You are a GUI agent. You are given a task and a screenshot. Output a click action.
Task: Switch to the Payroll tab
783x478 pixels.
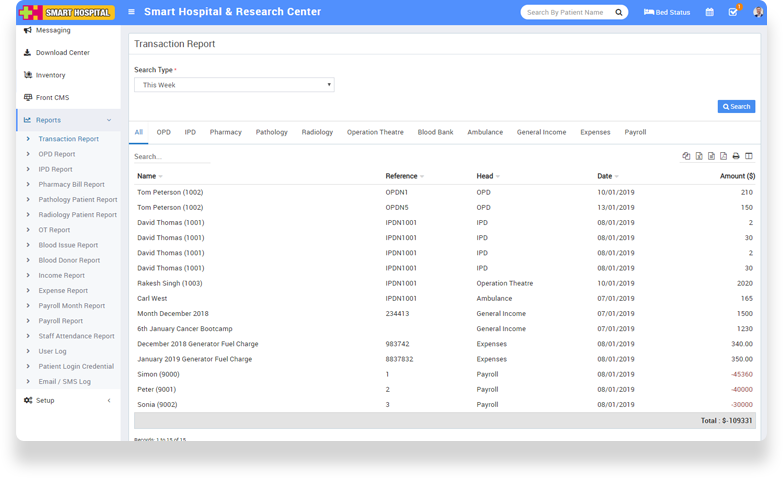coord(635,132)
